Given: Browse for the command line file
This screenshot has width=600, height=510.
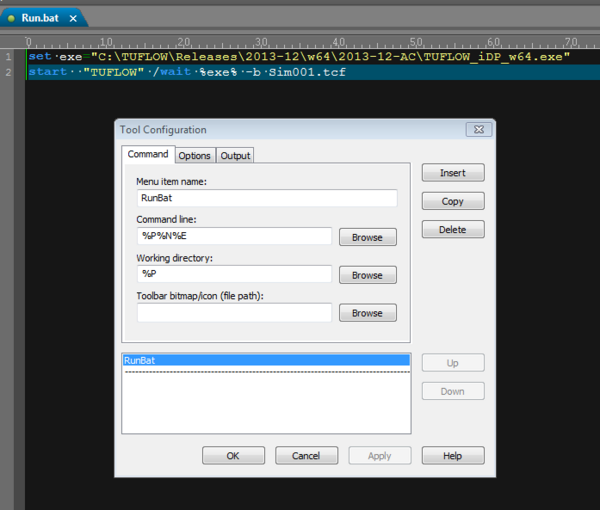Looking at the screenshot, I should tap(367, 237).
